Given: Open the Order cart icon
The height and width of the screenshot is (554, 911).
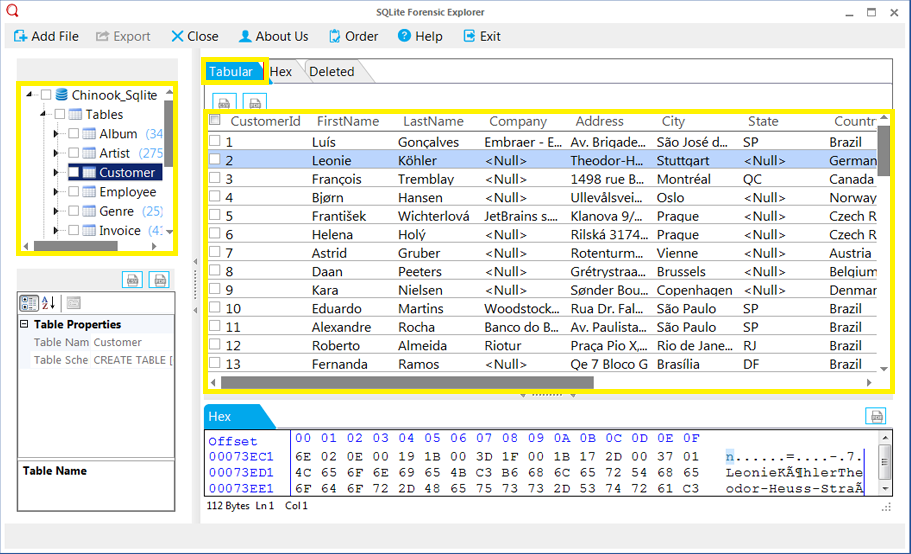Looking at the screenshot, I should click(335, 36).
